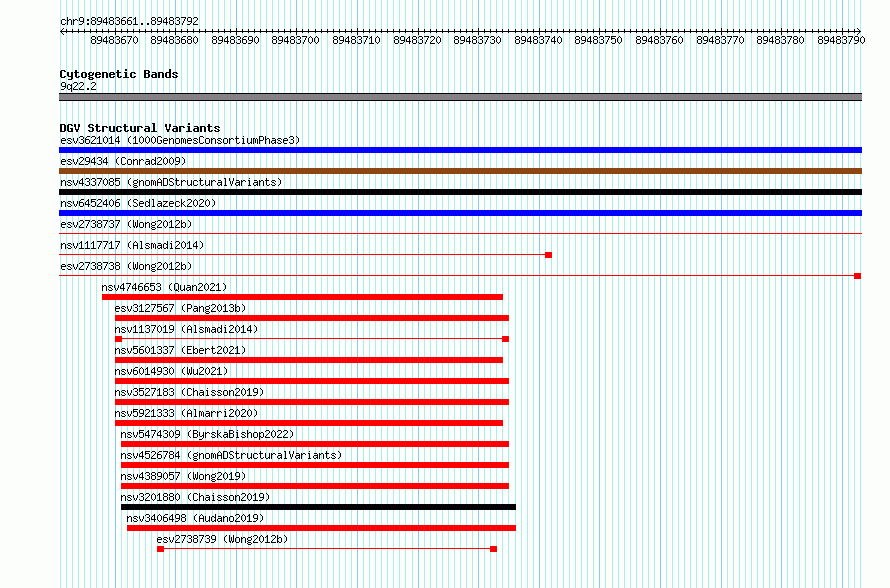Viewport: 890px width, 588px height.
Task: Click ruler position 89483730
Action: pyautogui.click(x=477, y=40)
